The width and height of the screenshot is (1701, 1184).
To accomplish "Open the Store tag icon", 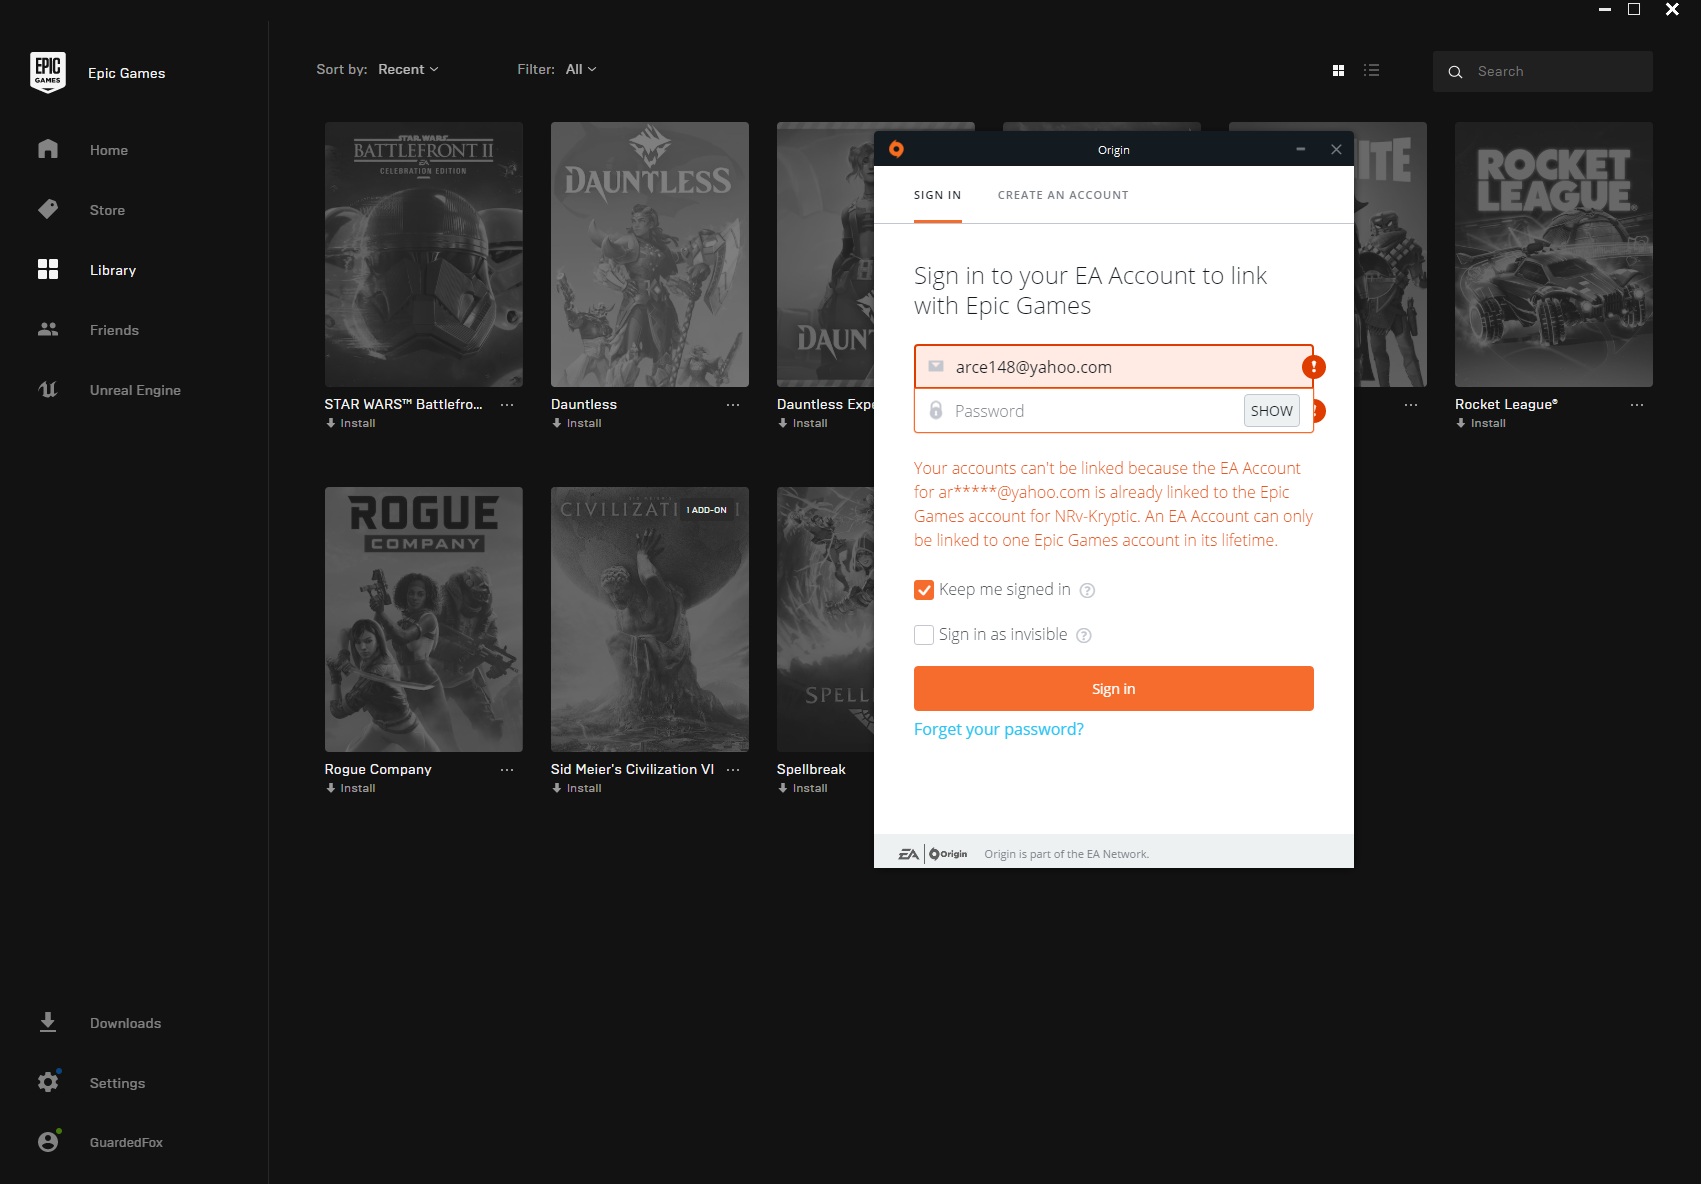I will pyautogui.click(x=48, y=209).
